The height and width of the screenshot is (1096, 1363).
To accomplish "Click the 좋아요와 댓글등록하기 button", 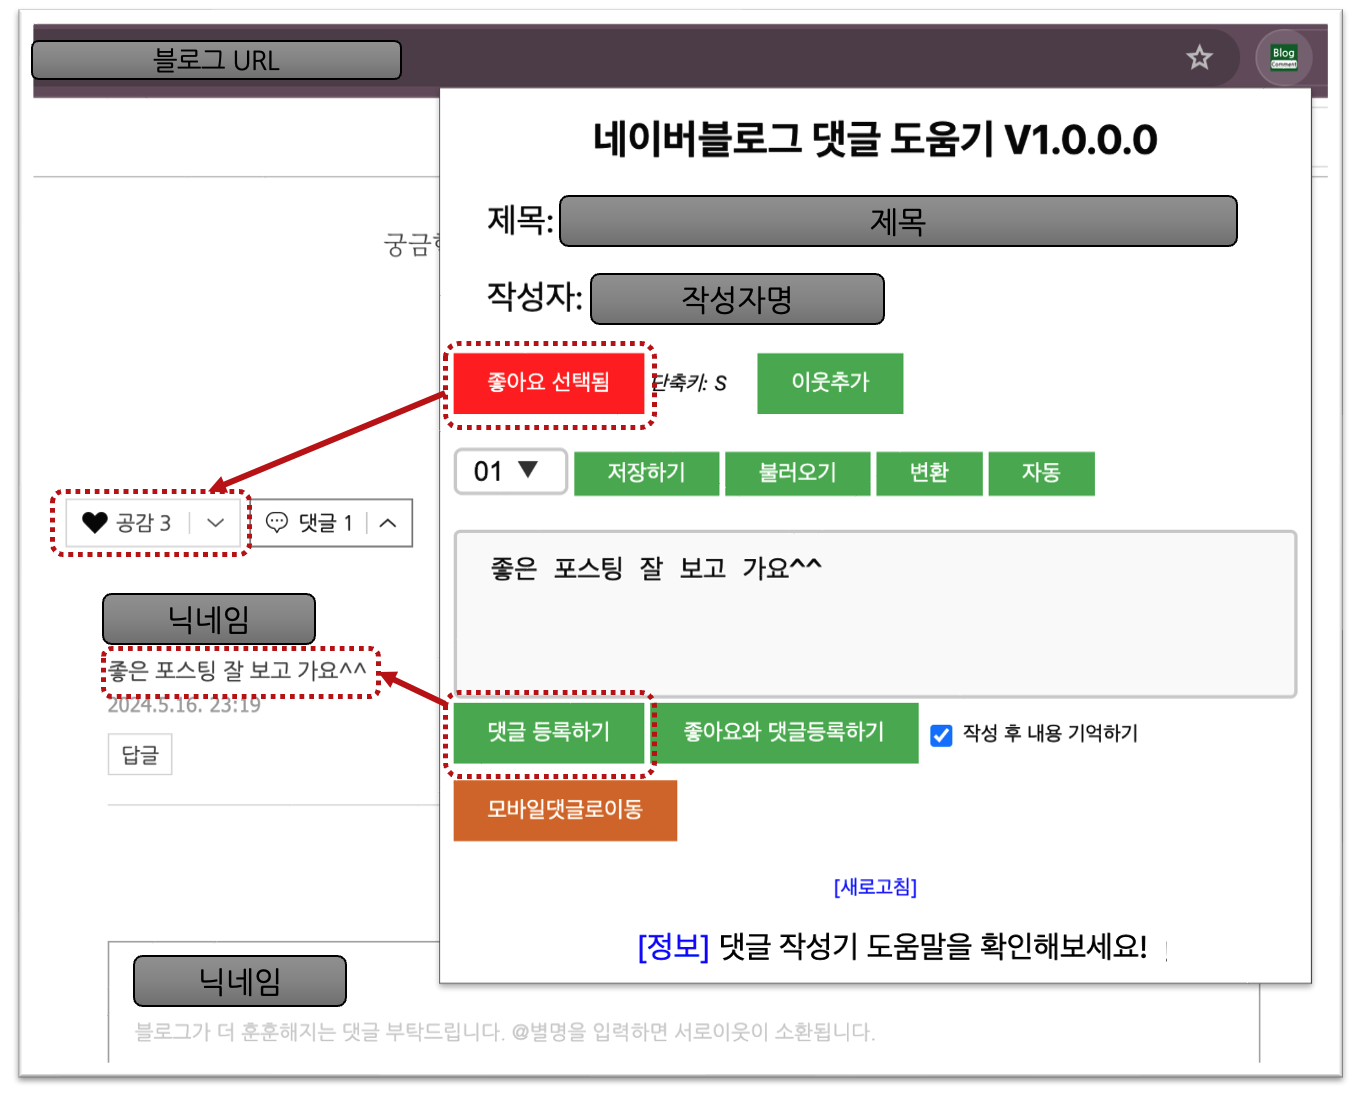I will [x=784, y=733].
